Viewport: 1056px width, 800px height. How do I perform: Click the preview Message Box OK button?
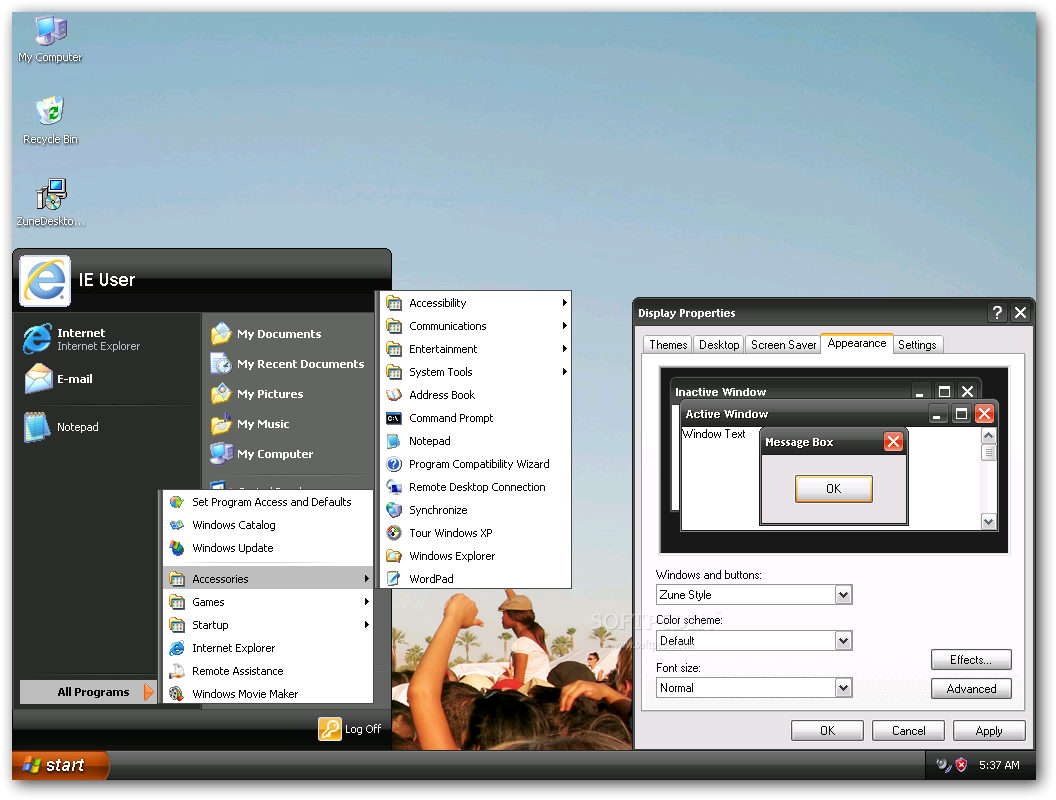coord(834,489)
